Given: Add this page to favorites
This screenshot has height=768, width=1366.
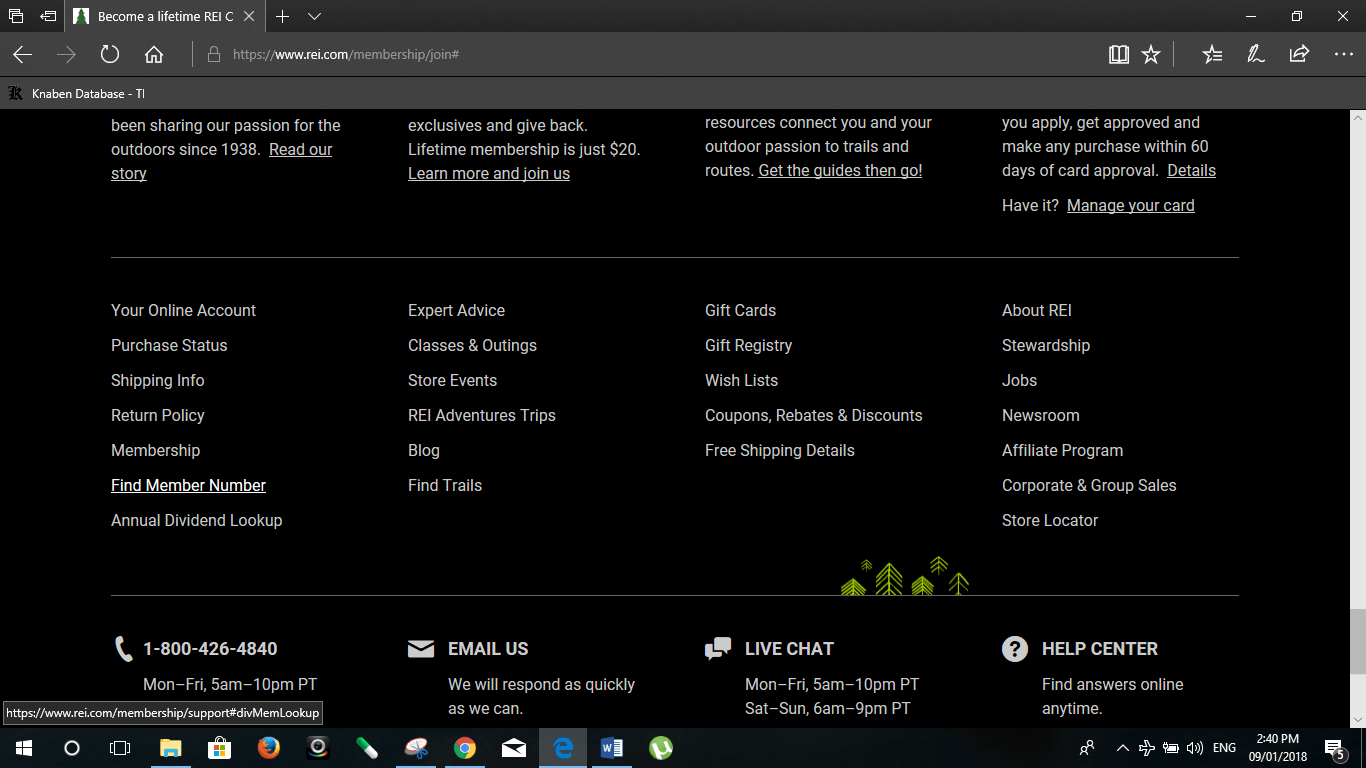Looking at the screenshot, I should 1151,54.
